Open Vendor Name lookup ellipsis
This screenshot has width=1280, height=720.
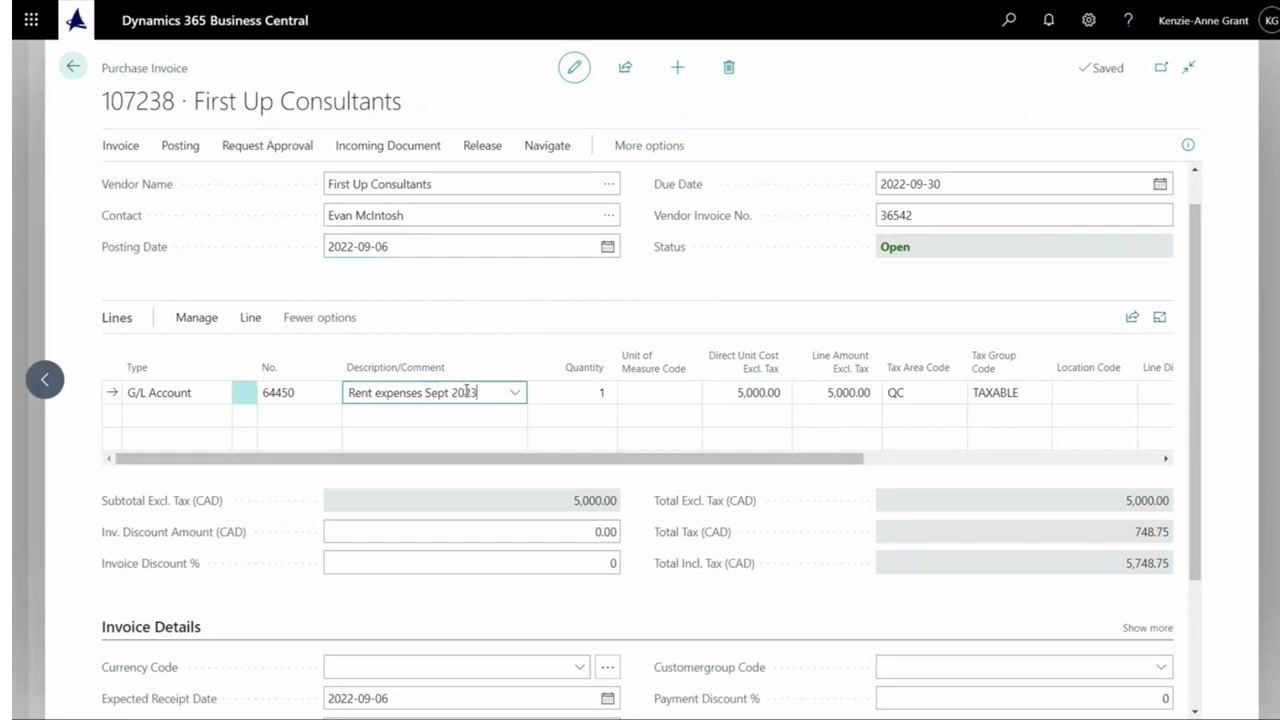pyautogui.click(x=608, y=184)
